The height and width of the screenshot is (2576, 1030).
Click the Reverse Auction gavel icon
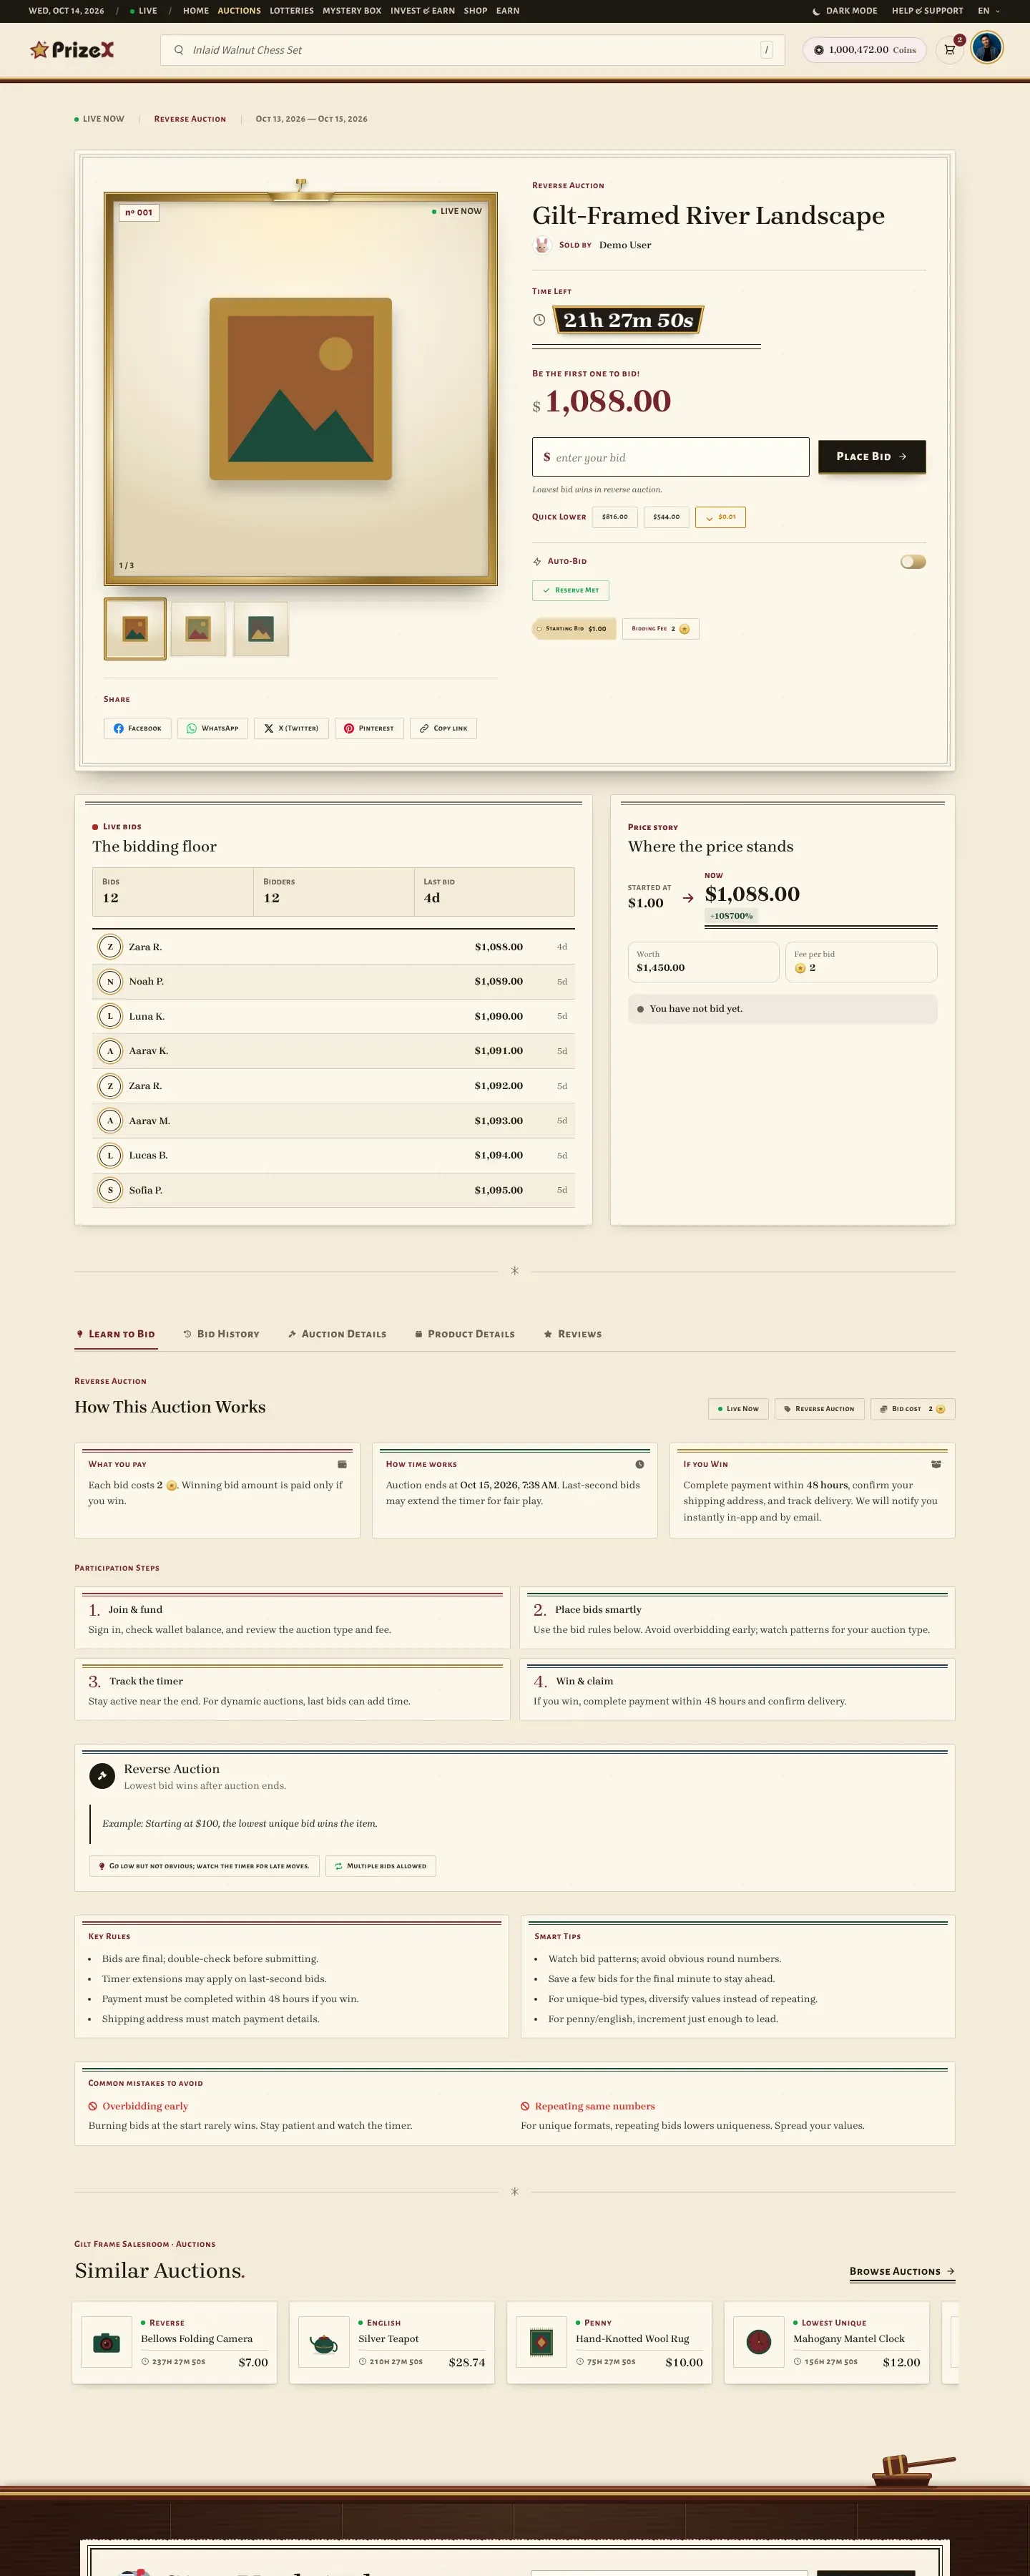(102, 1776)
